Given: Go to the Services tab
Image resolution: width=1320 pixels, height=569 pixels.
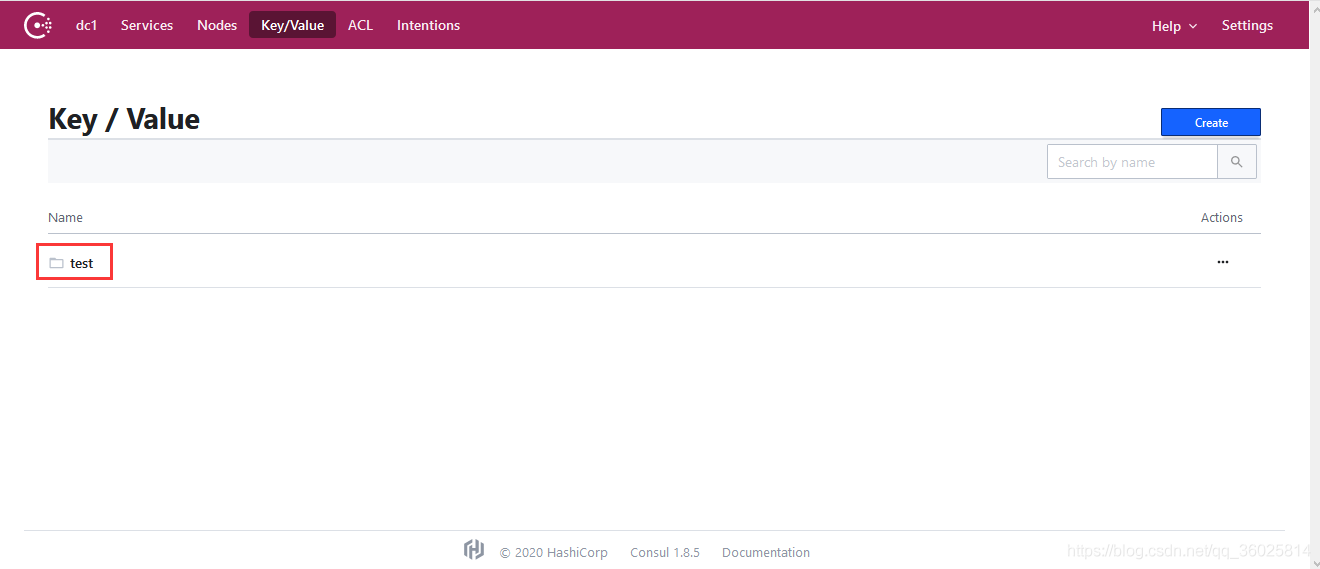Looking at the screenshot, I should tap(147, 25).
